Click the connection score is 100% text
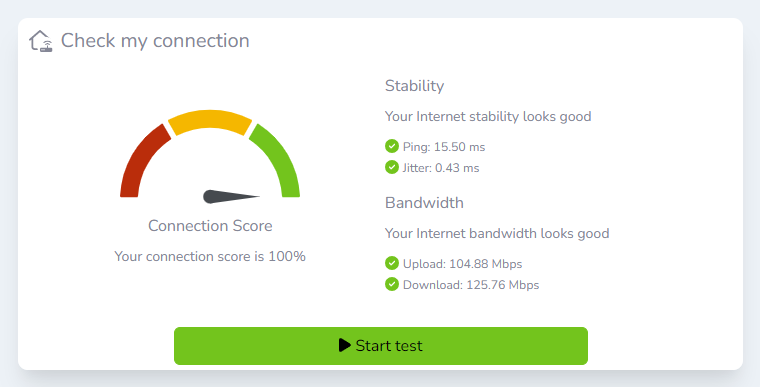This screenshot has height=387, width=760. pos(210,257)
